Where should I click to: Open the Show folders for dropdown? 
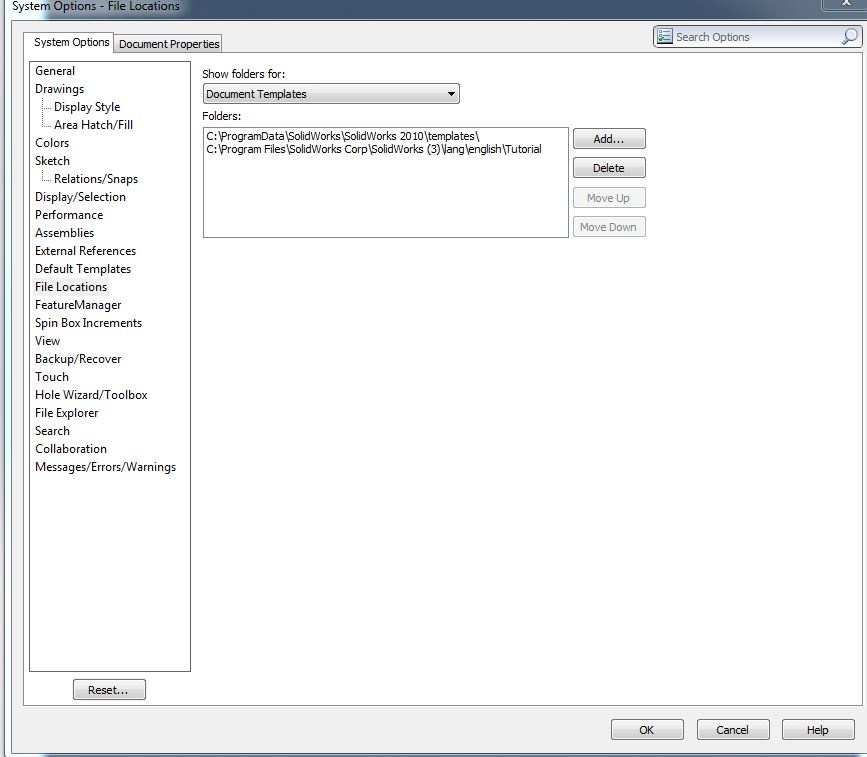[x=331, y=94]
